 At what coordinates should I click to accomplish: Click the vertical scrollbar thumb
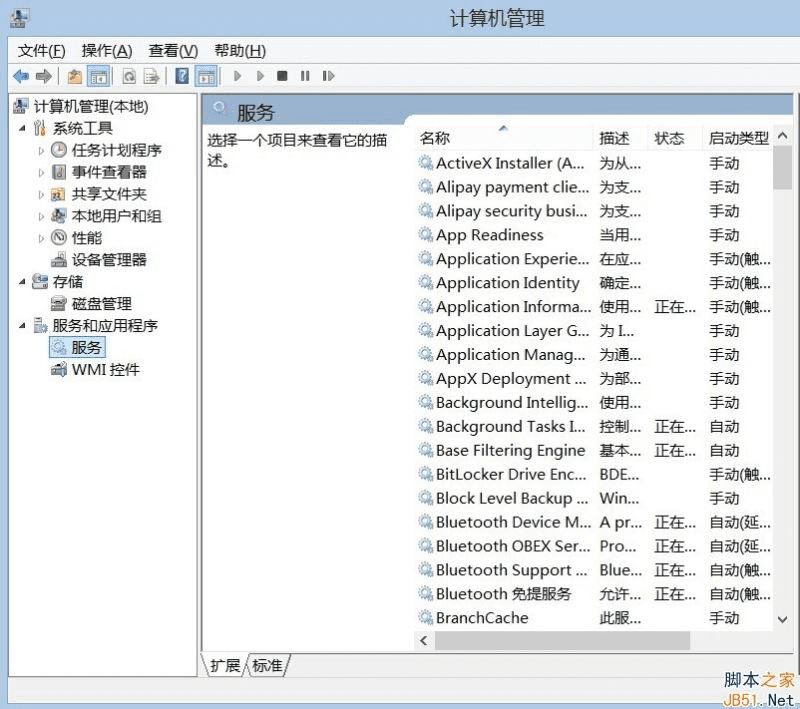click(x=783, y=167)
